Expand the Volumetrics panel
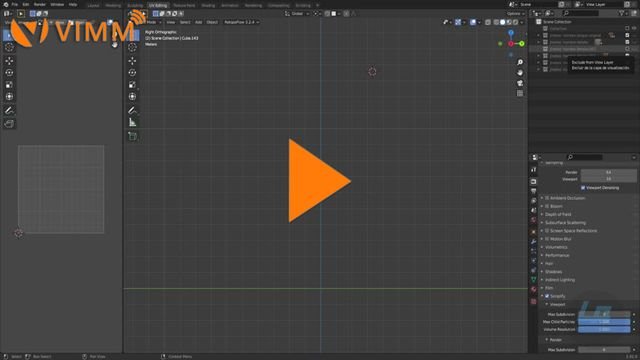This screenshot has width=640, height=360. pos(556,247)
